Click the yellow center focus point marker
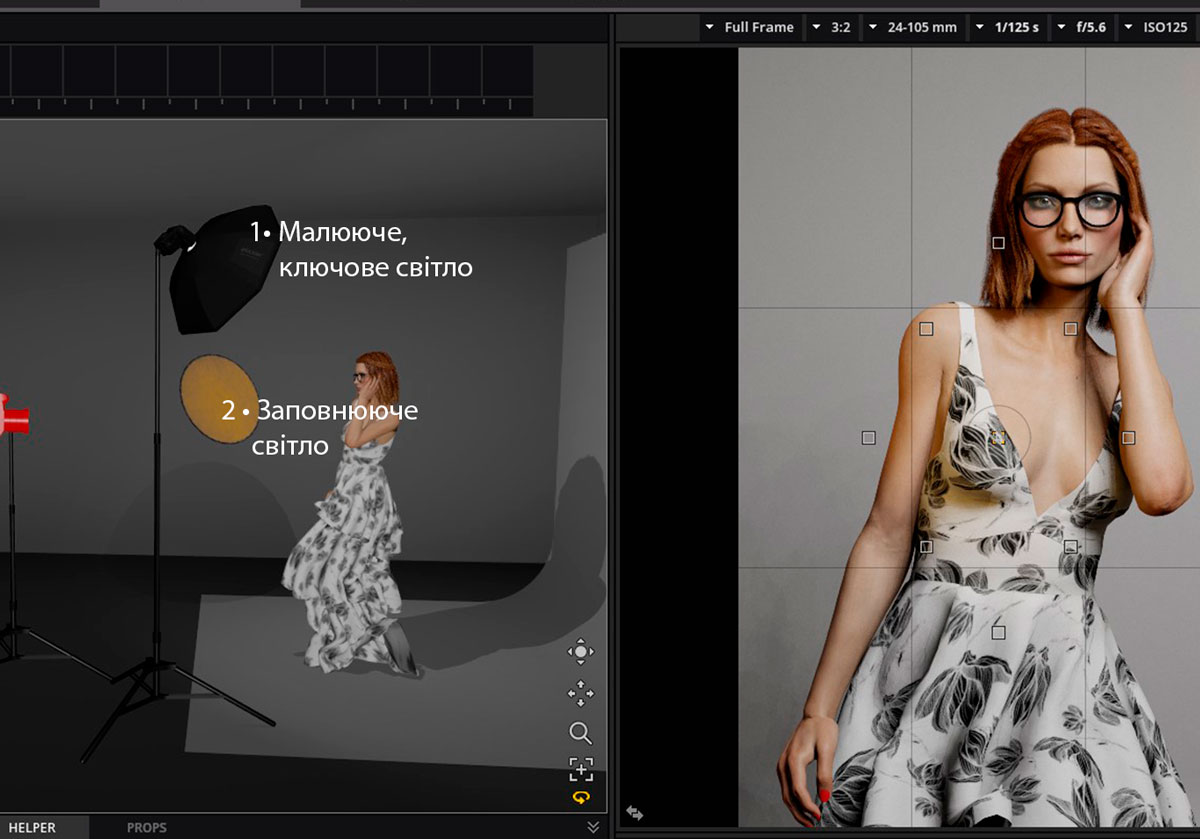 (x=998, y=438)
